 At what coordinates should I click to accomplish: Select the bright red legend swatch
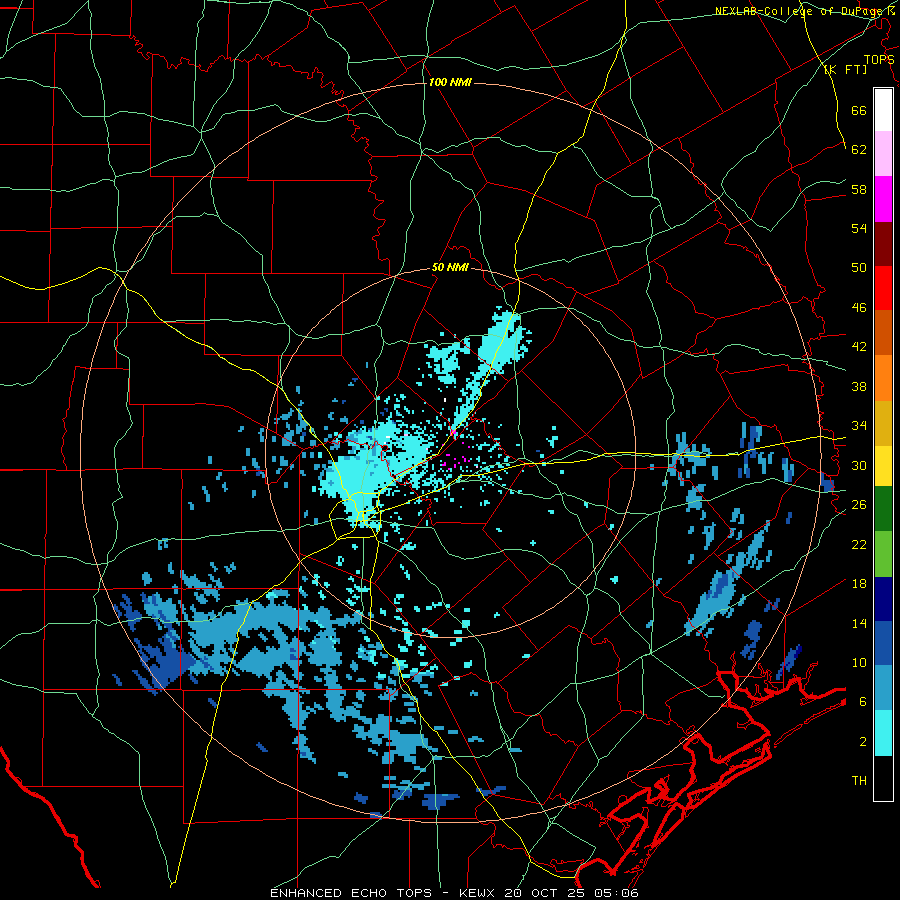[x=883, y=288]
